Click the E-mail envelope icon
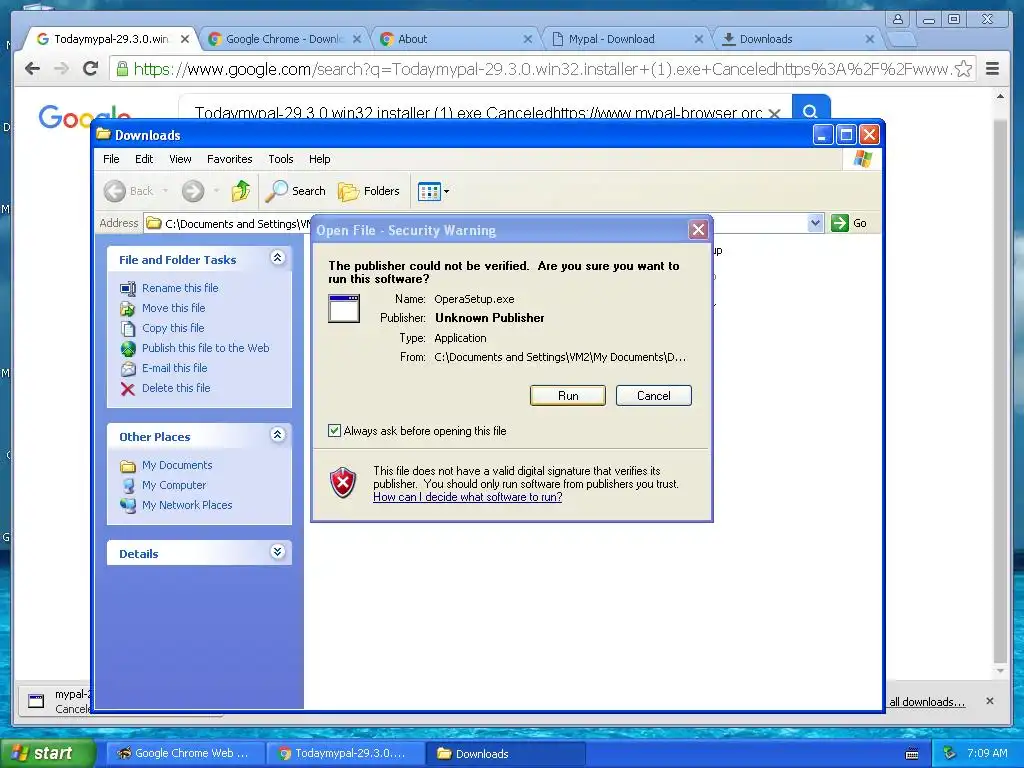 coord(128,369)
